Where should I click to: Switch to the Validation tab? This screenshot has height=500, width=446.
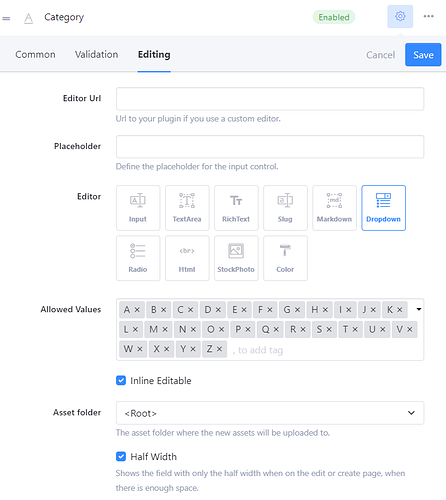96,54
